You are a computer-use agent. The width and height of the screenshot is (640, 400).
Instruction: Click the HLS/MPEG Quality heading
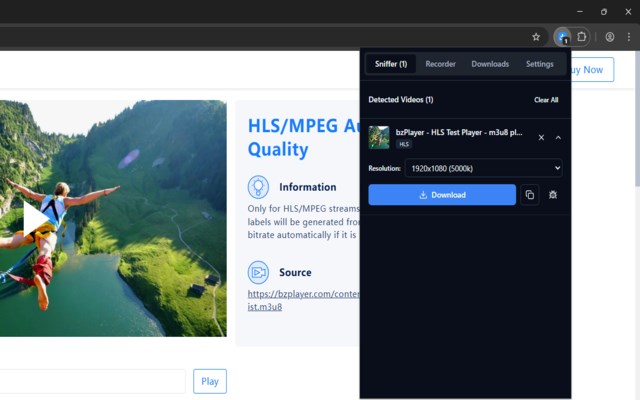(304, 138)
